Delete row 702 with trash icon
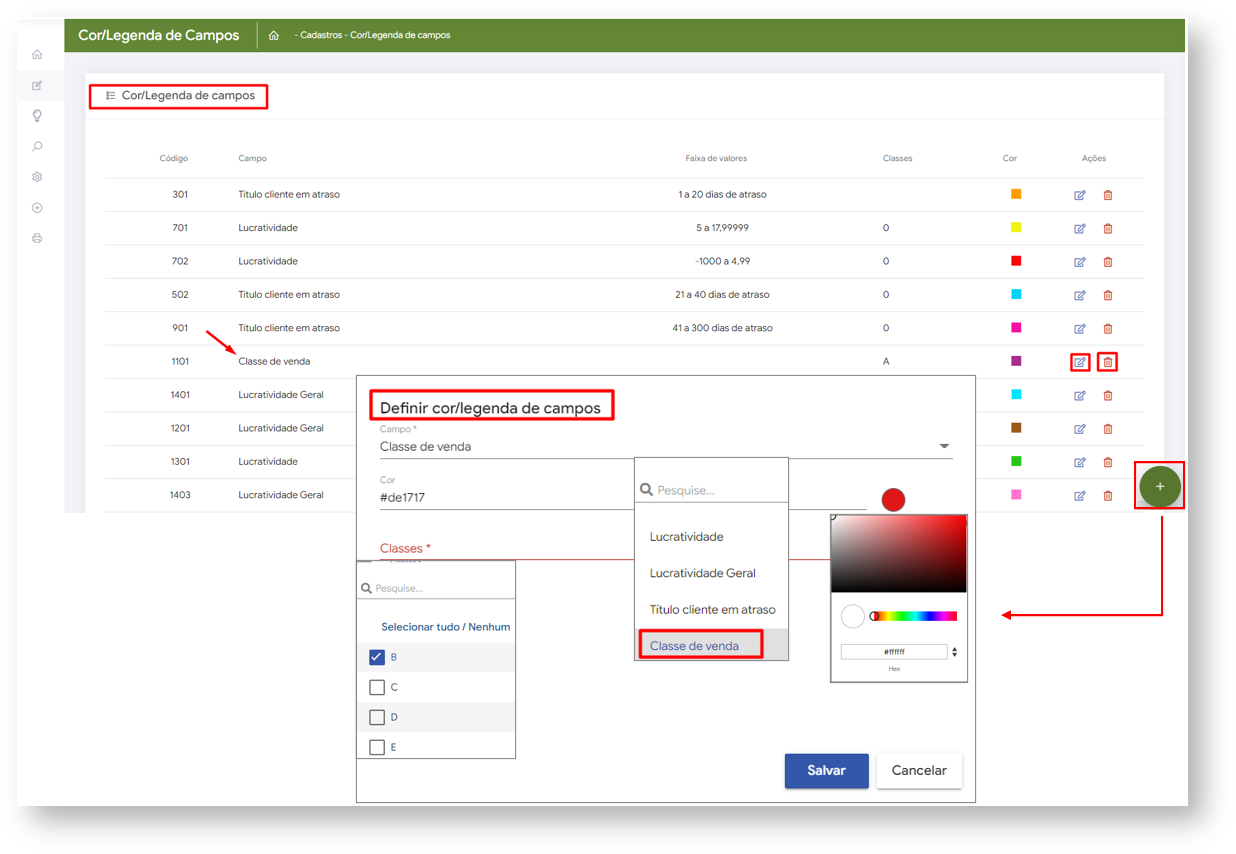 pos(1108,262)
